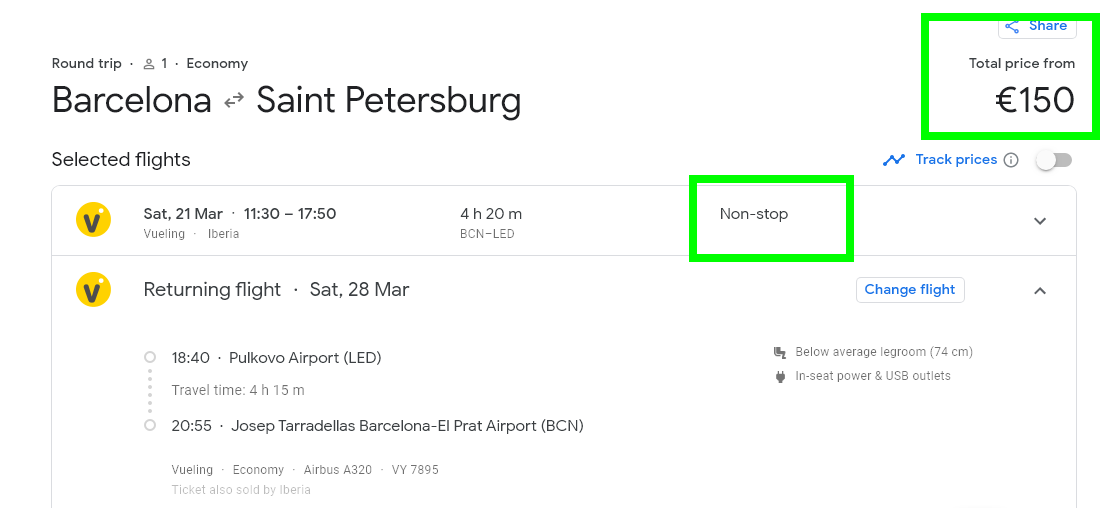The width and height of the screenshot is (1120, 508).
Task: Click the Vueling logo beside Returning flight
Action: point(94,289)
